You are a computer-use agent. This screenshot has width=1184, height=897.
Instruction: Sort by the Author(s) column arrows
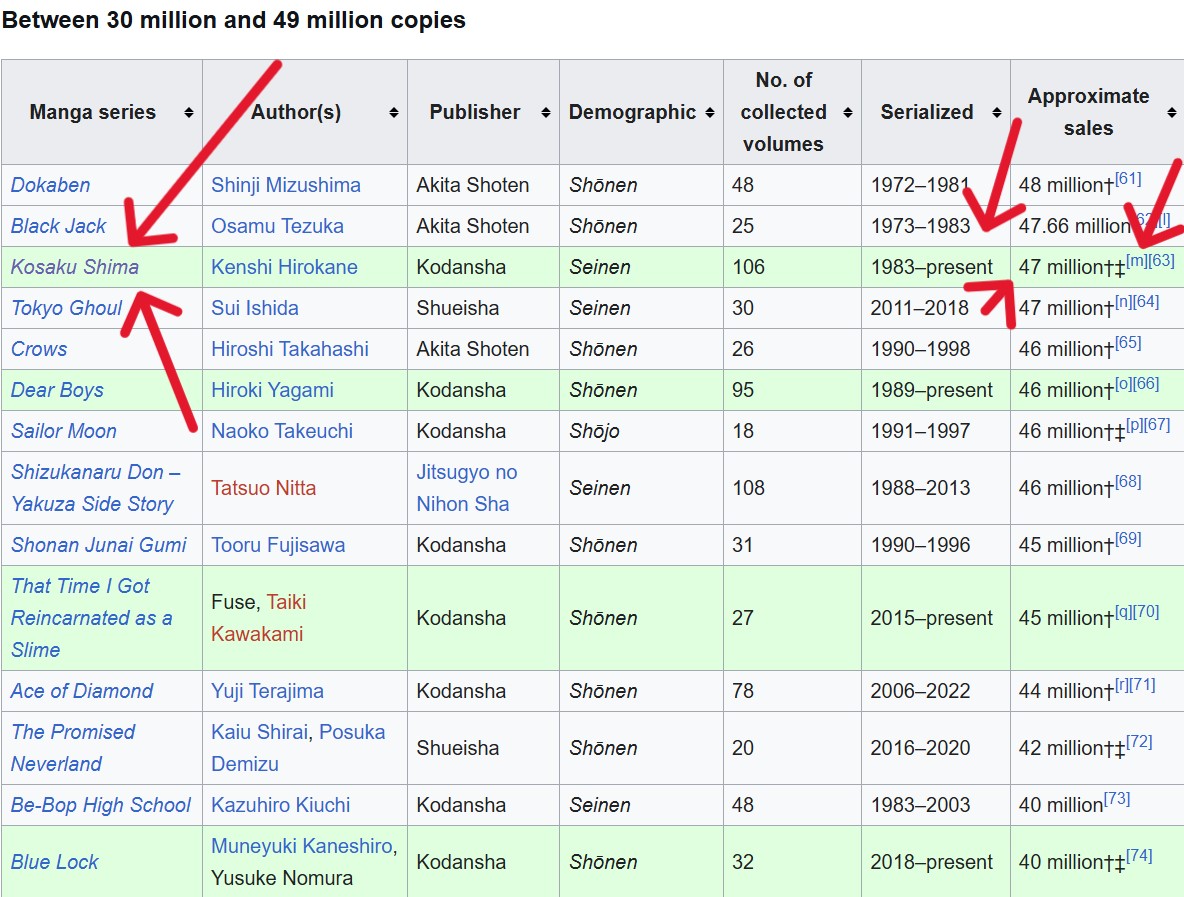pyautogui.click(x=393, y=113)
